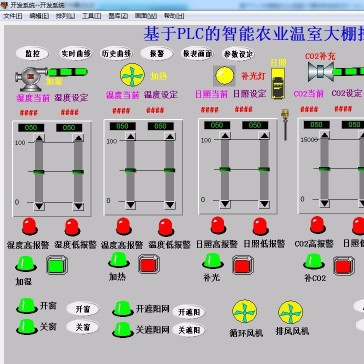Open the 历史曲线 history curve screen
Image resolution: width=364 pixels, height=364 pixels.
(116, 53)
